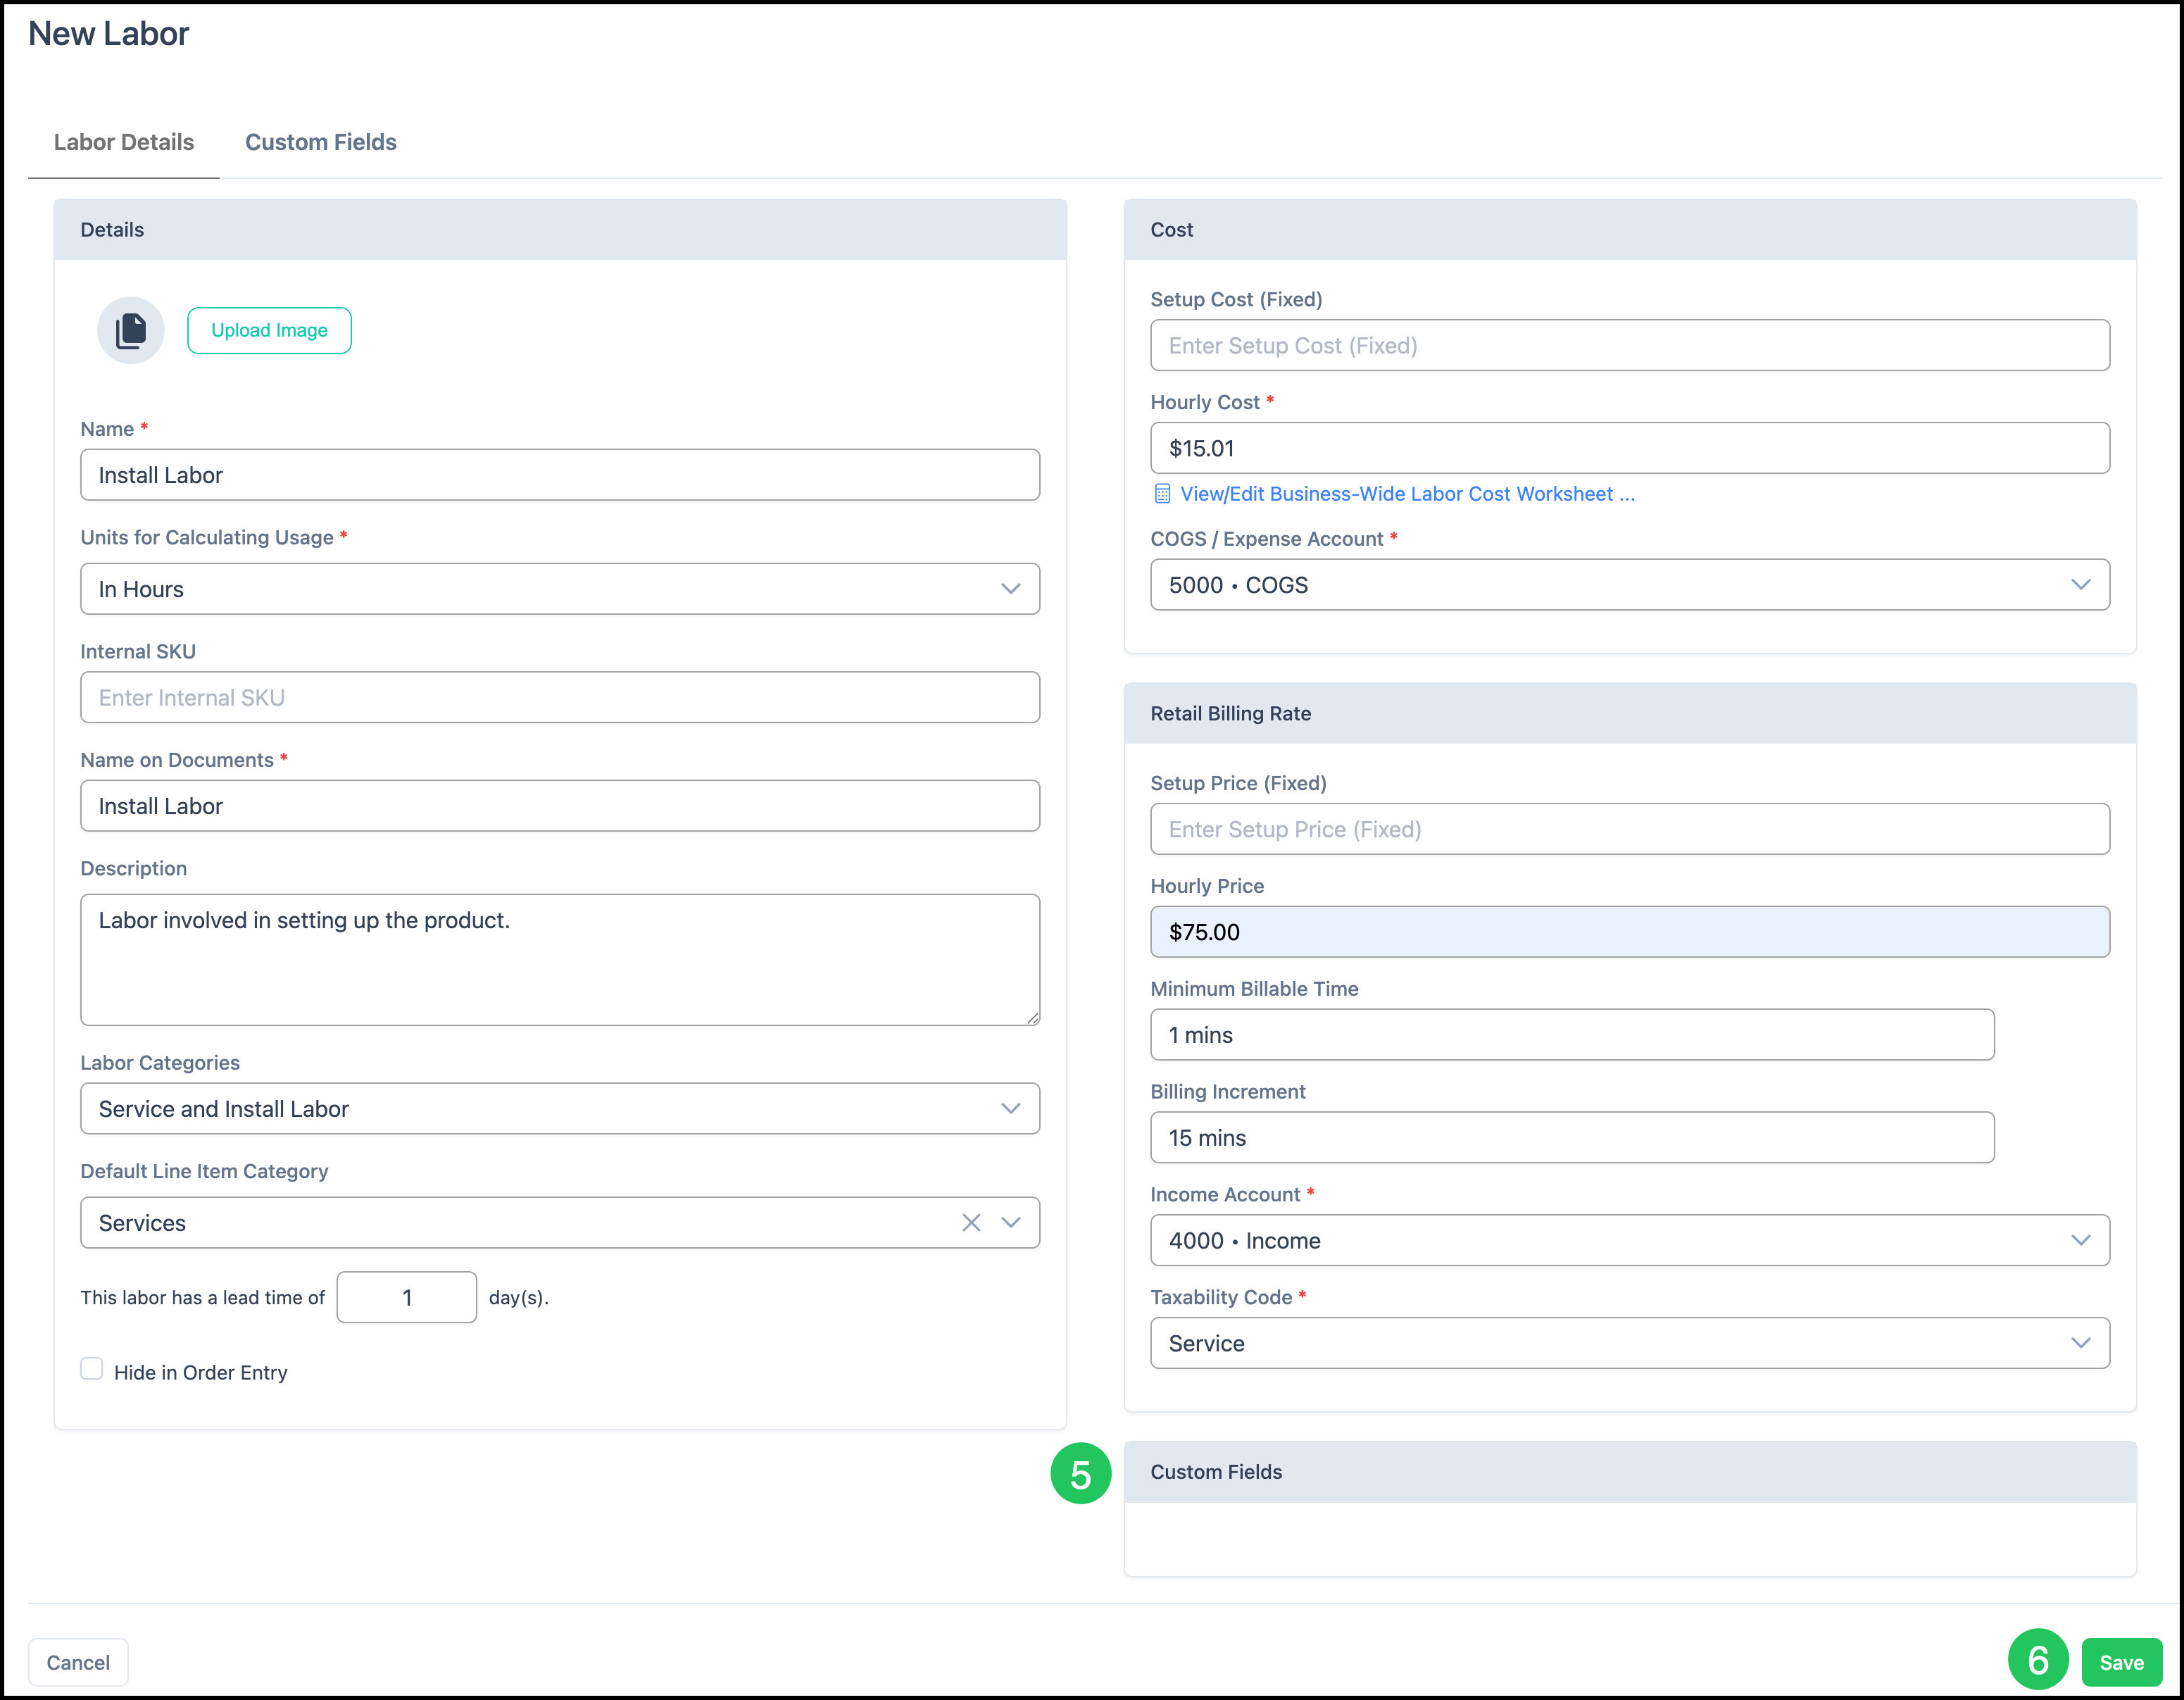This screenshot has width=2184, height=1700.
Task: Open Units for Calculating Usage dropdown
Action: click(x=559, y=589)
